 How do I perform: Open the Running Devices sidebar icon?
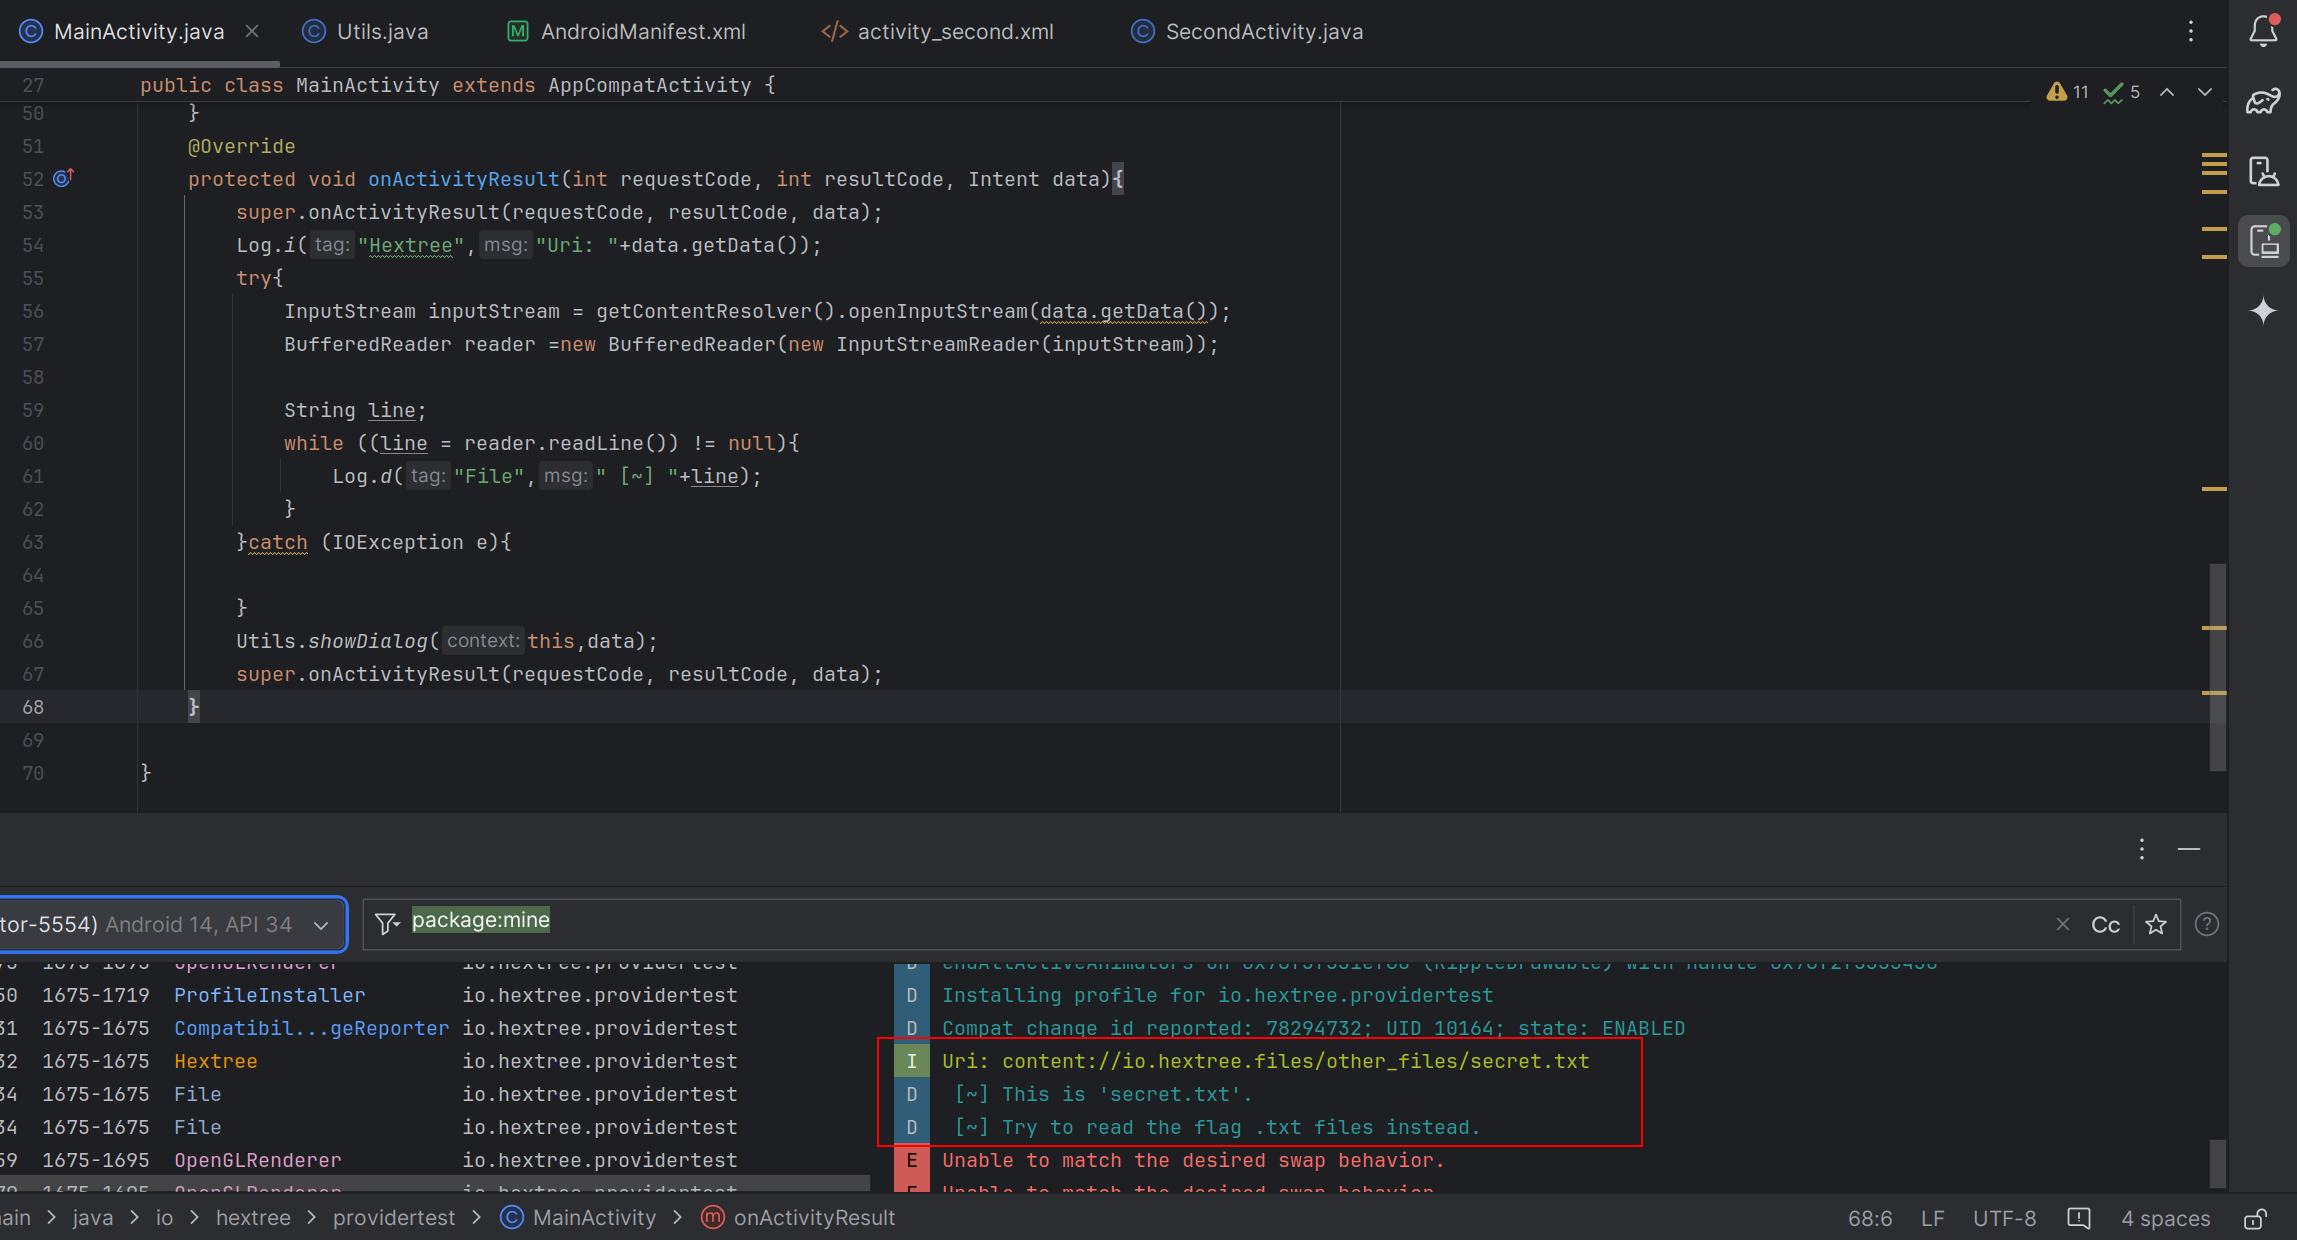(2263, 241)
